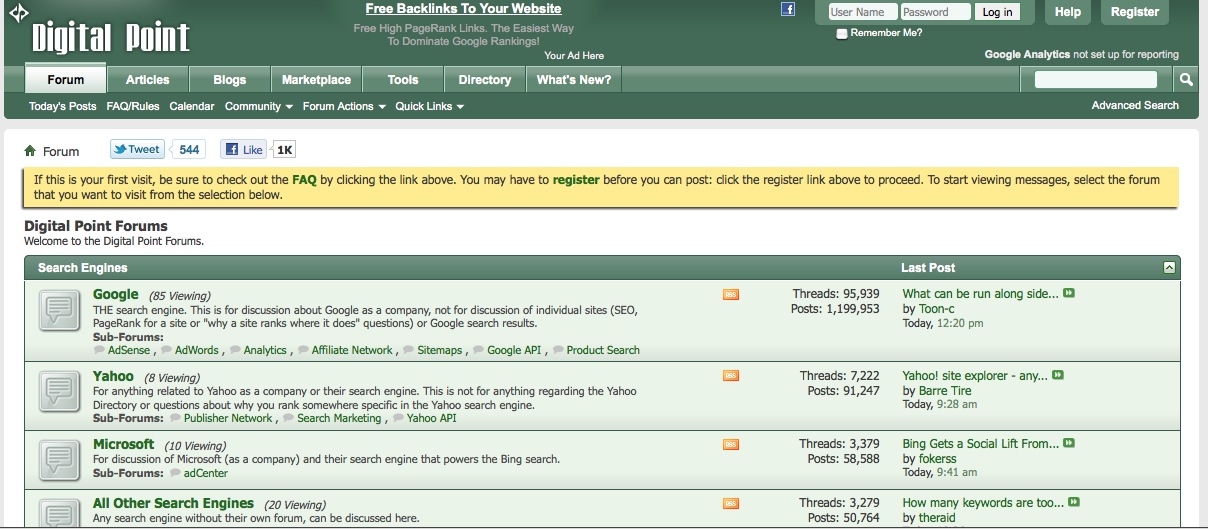Click the User Name input field
This screenshot has height=529, width=1208.
[862, 12]
